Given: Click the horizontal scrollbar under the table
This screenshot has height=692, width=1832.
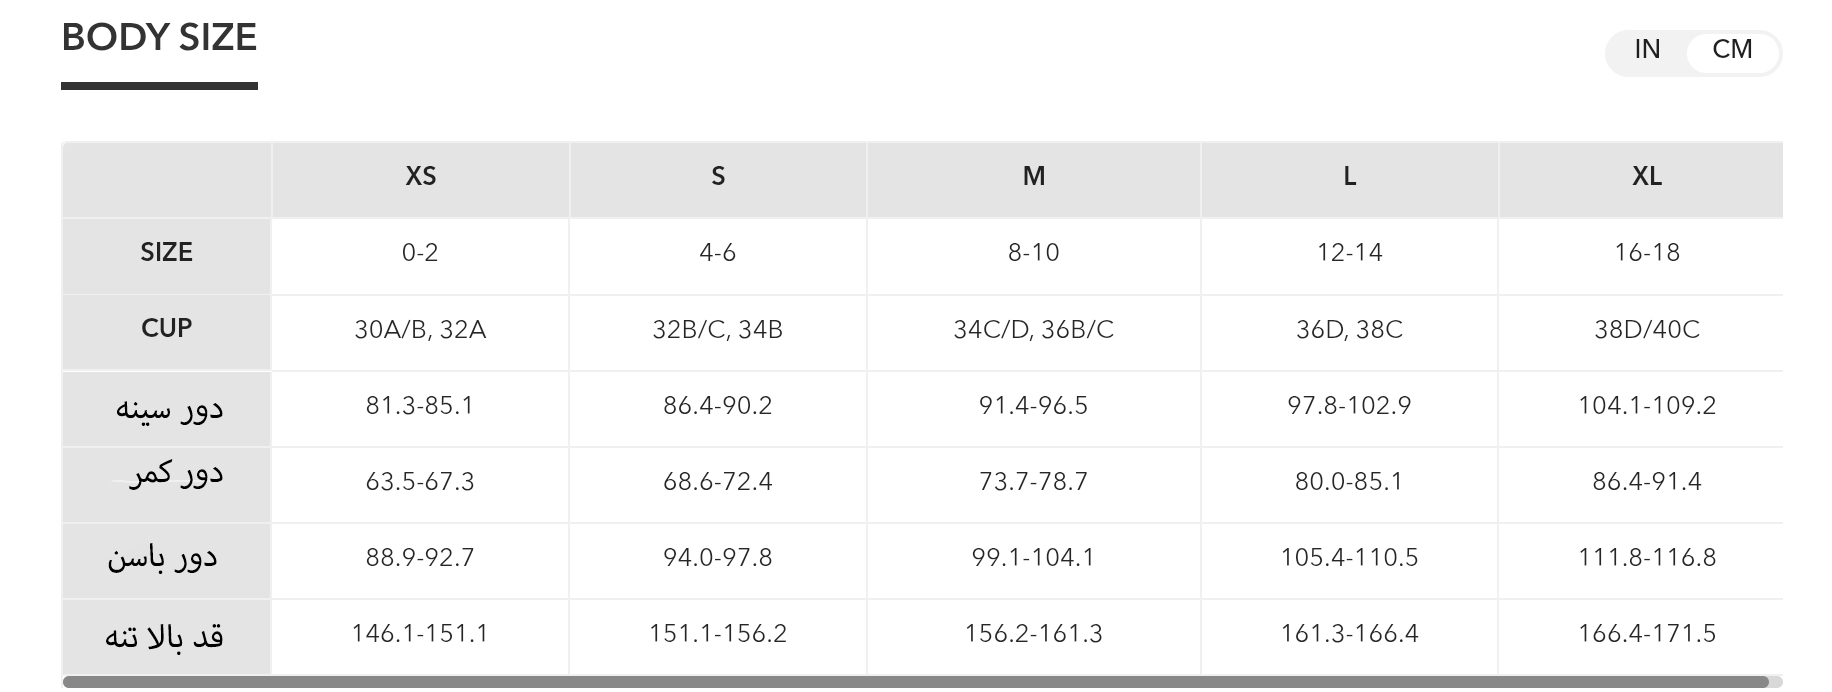Looking at the screenshot, I should pyautogui.click(x=915, y=682).
